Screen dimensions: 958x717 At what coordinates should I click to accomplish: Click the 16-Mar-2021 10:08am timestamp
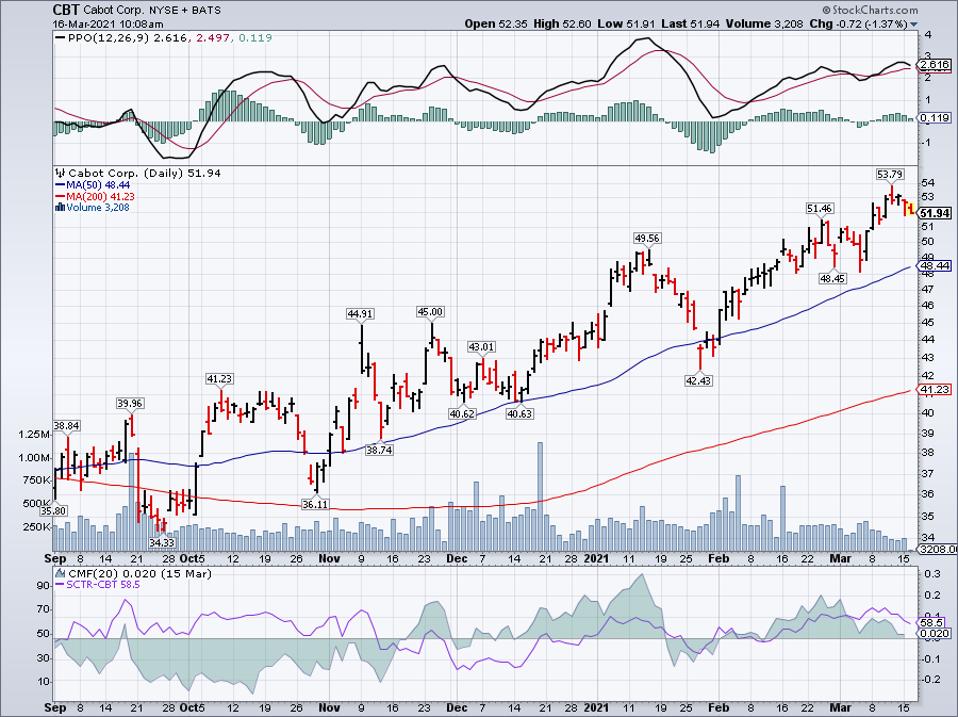point(108,24)
